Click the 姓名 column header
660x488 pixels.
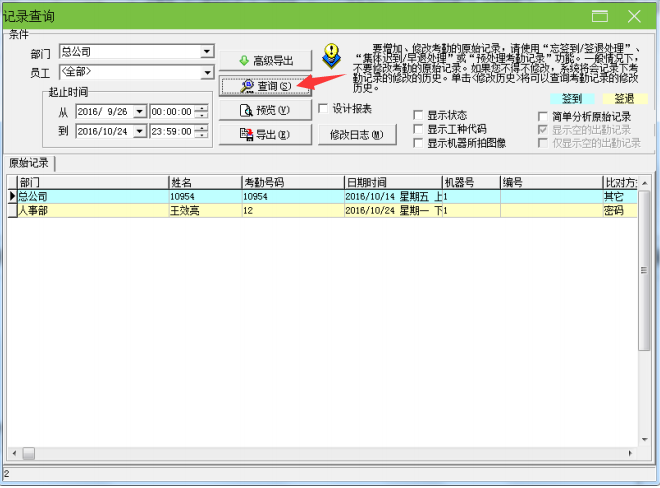(x=205, y=182)
